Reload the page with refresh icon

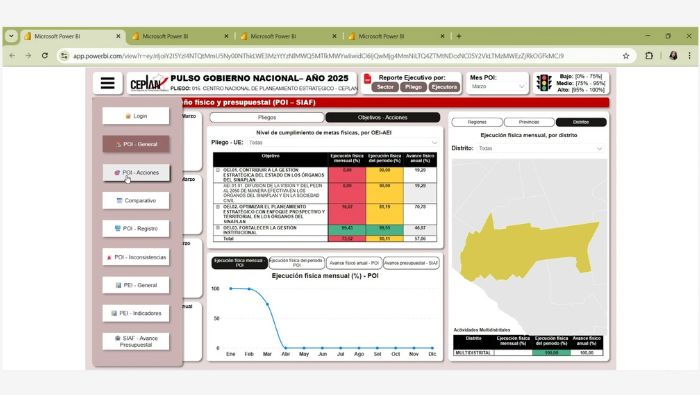click(x=45, y=56)
